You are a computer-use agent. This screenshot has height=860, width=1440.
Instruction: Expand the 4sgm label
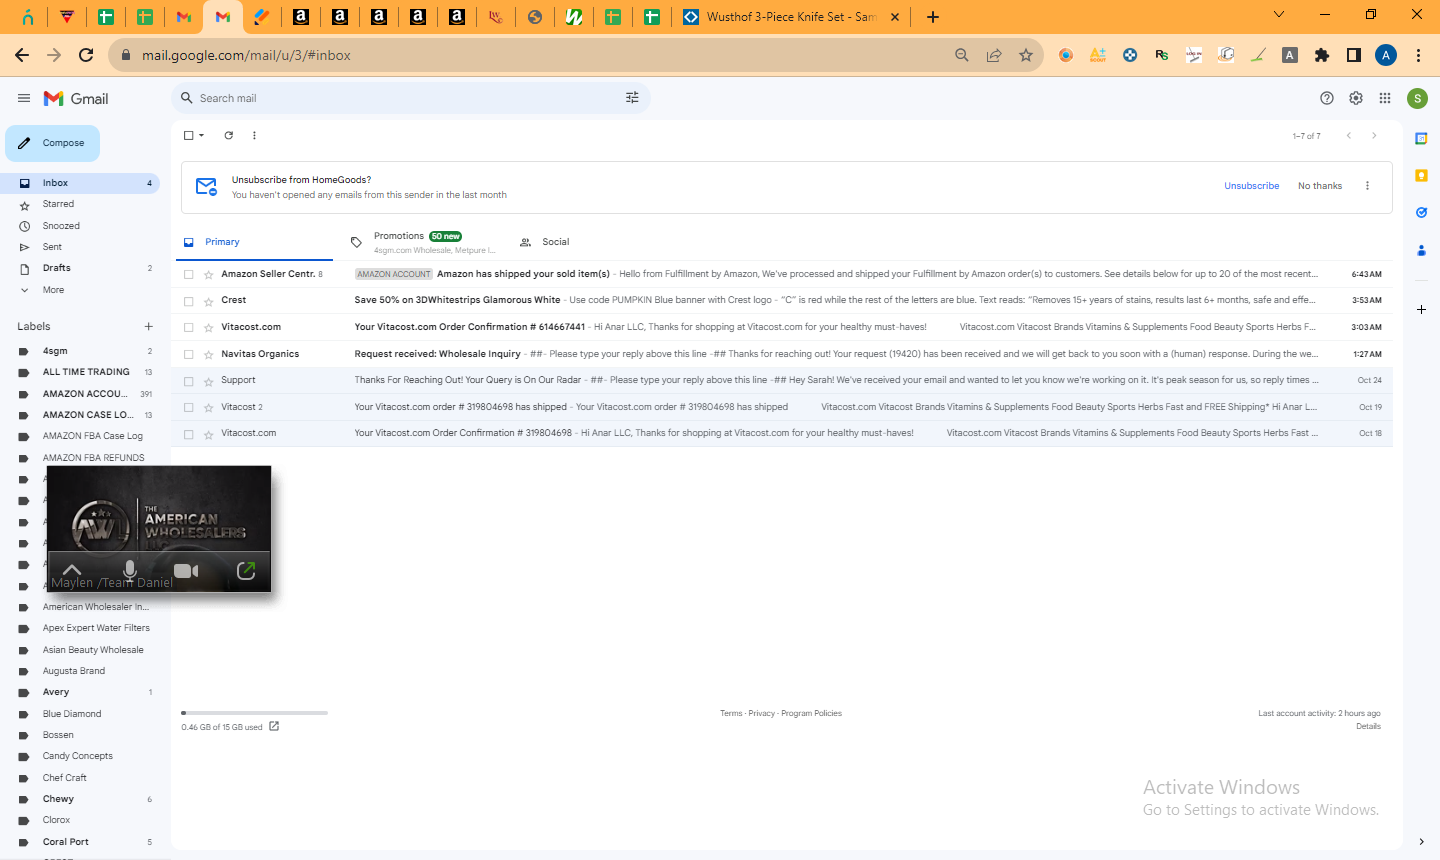(24, 351)
